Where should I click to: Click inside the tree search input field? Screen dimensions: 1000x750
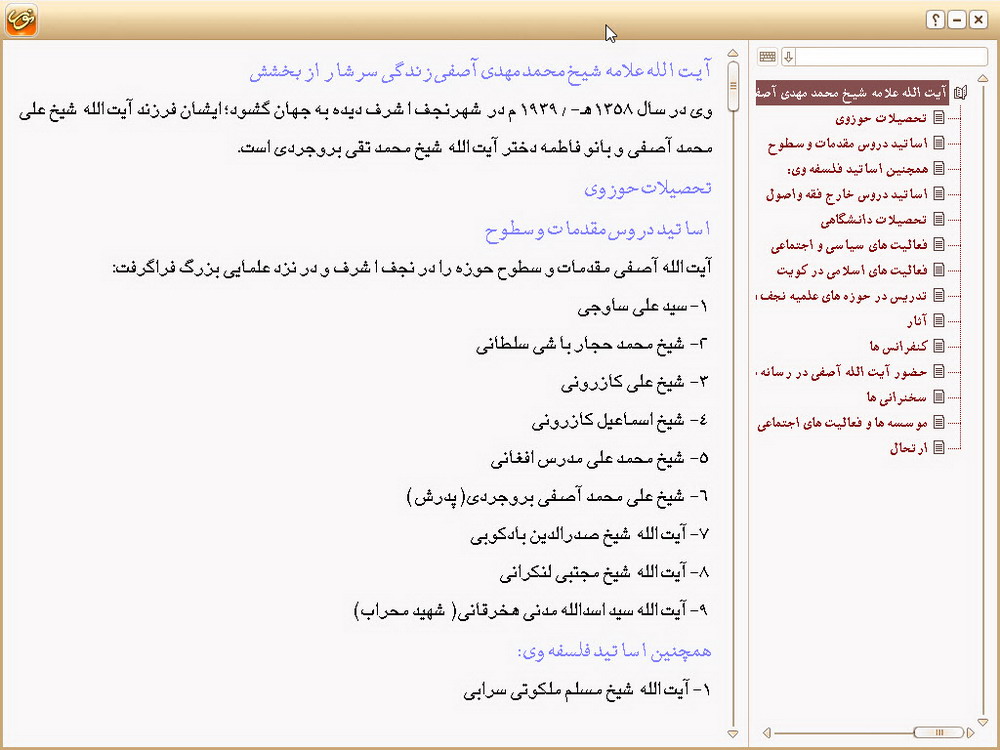[x=890, y=57]
